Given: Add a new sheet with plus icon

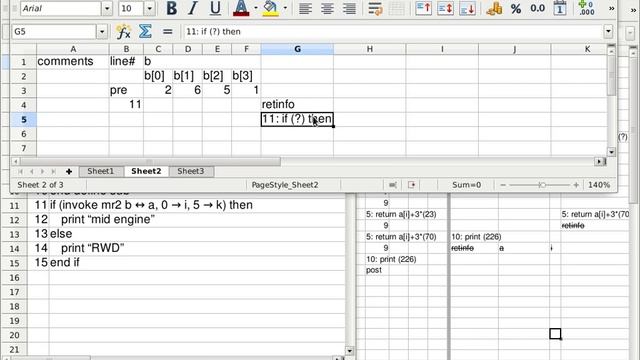Looking at the screenshot, I should (69, 171).
